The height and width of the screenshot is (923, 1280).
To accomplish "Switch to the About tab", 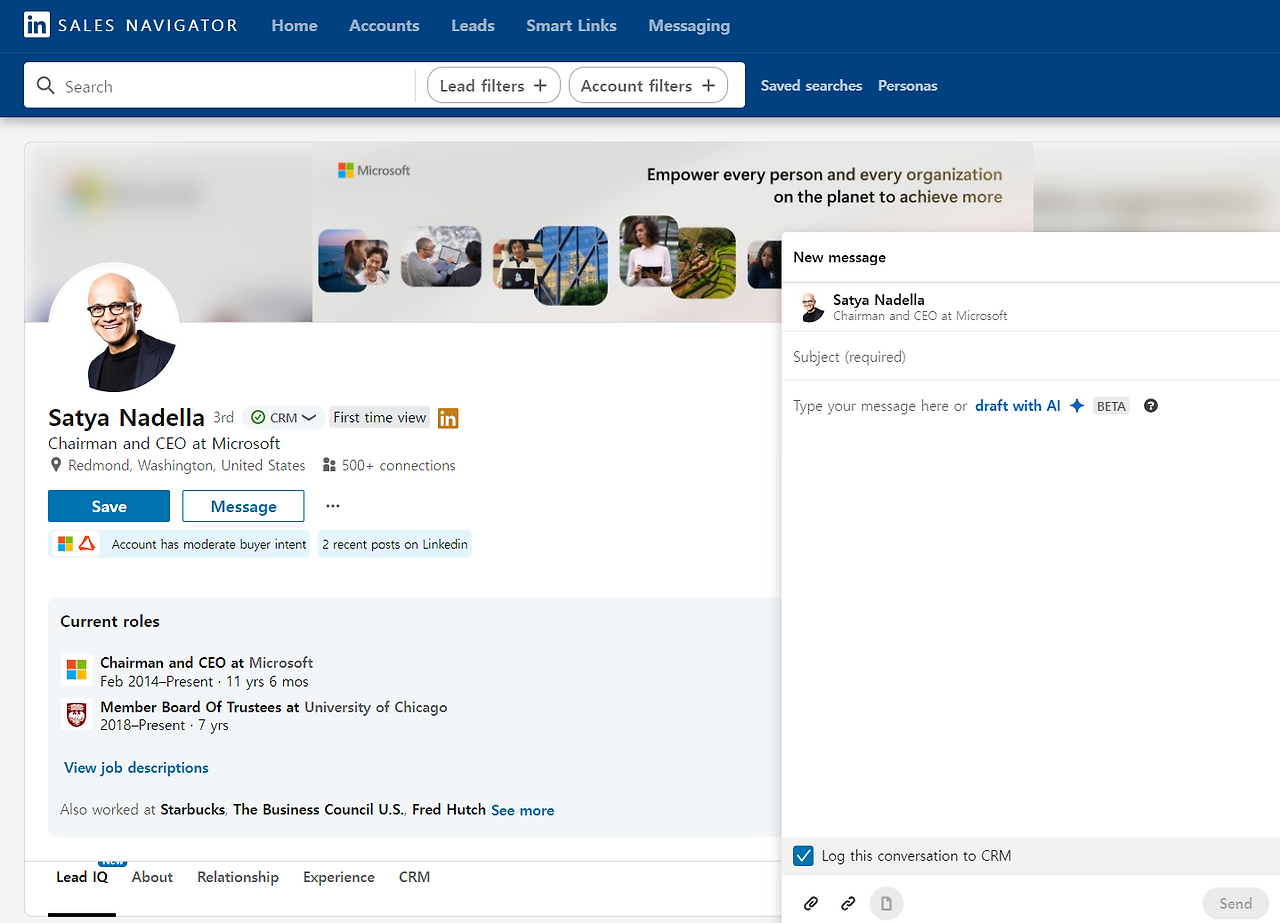I will pyautogui.click(x=152, y=877).
